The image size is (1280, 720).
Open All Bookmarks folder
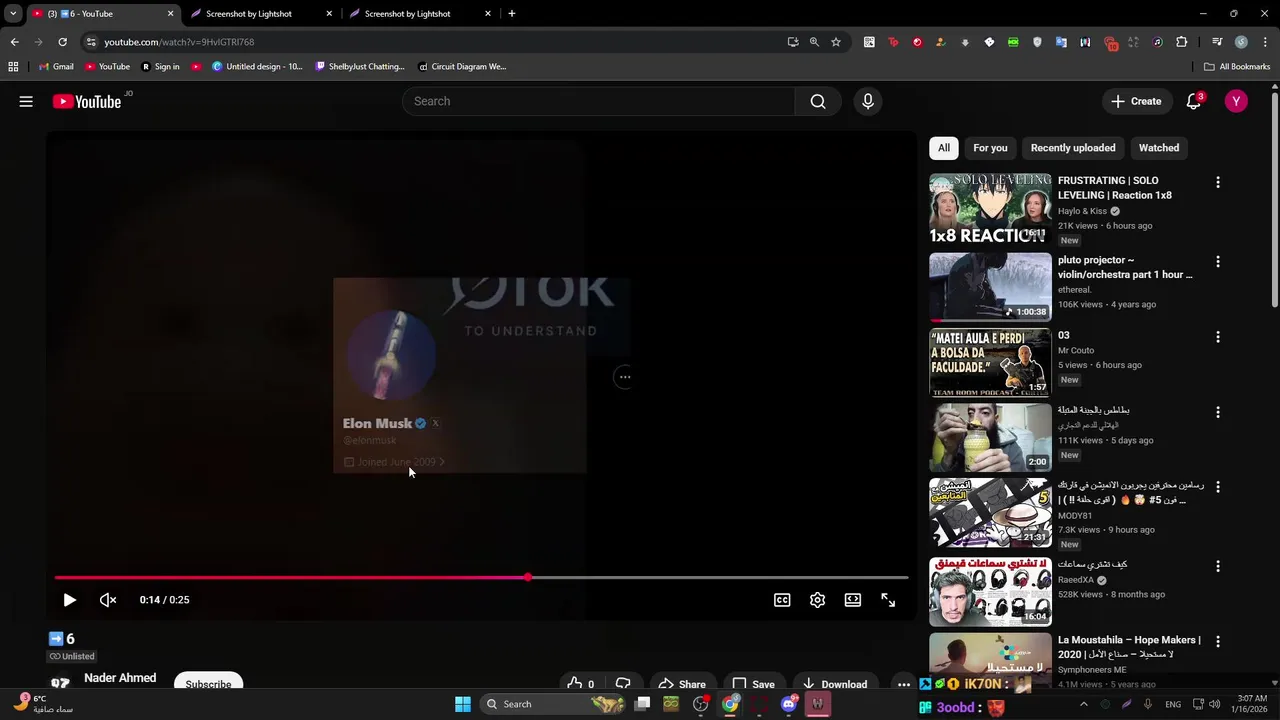pyautogui.click(x=1237, y=67)
